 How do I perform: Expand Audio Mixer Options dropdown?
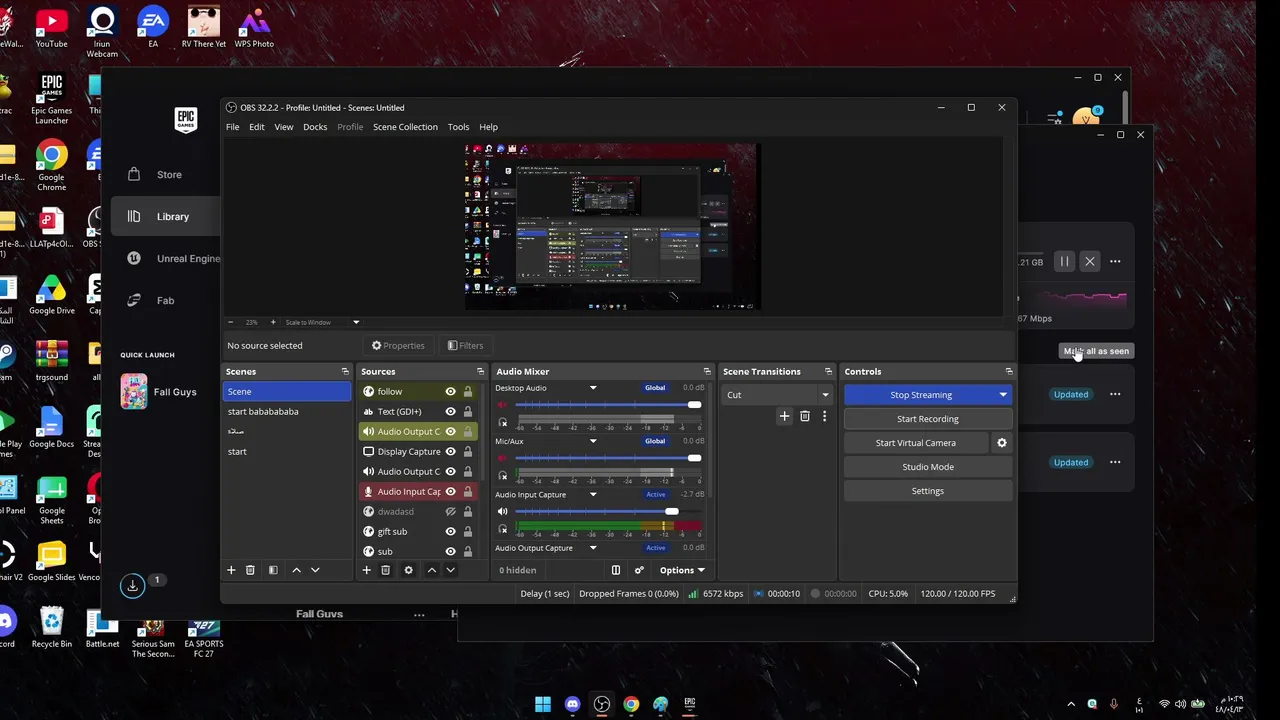pos(682,570)
